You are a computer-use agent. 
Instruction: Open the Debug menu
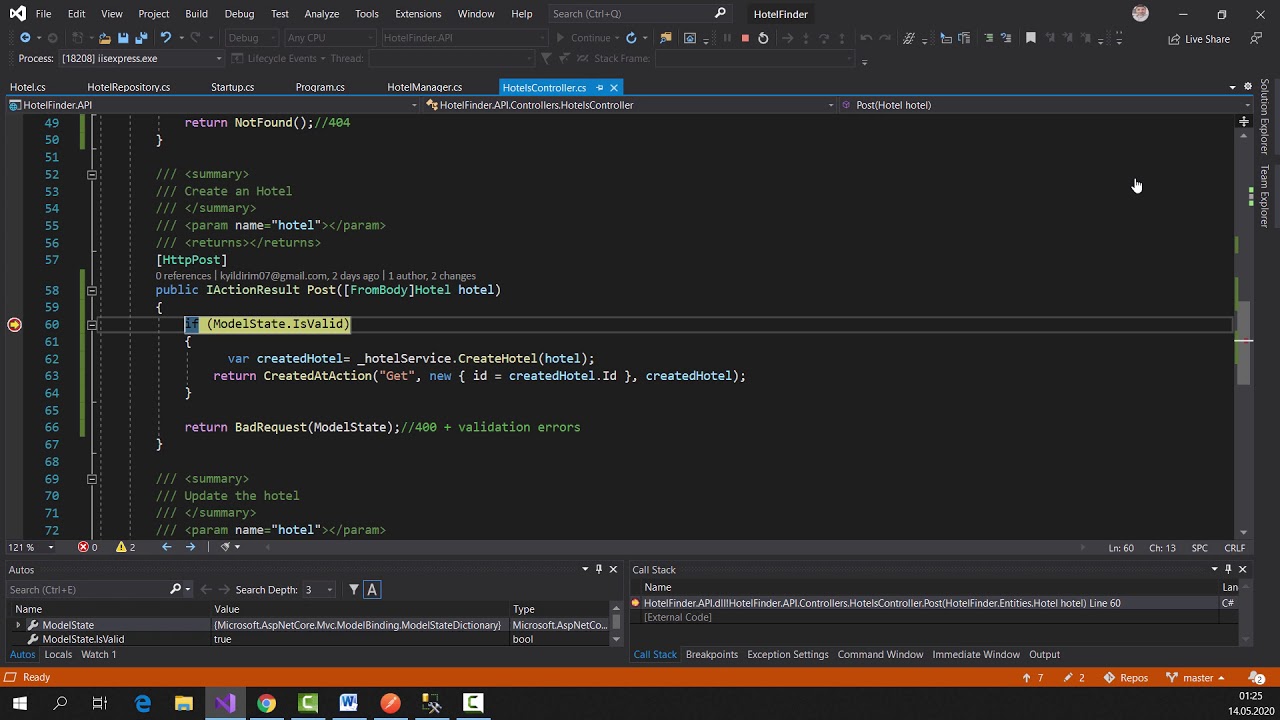tap(239, 14)
